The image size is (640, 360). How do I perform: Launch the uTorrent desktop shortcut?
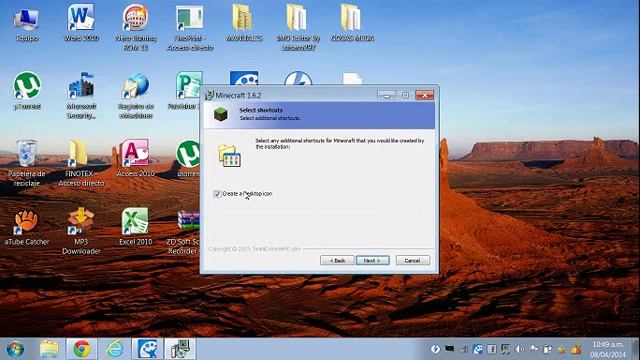click(27, 91)
